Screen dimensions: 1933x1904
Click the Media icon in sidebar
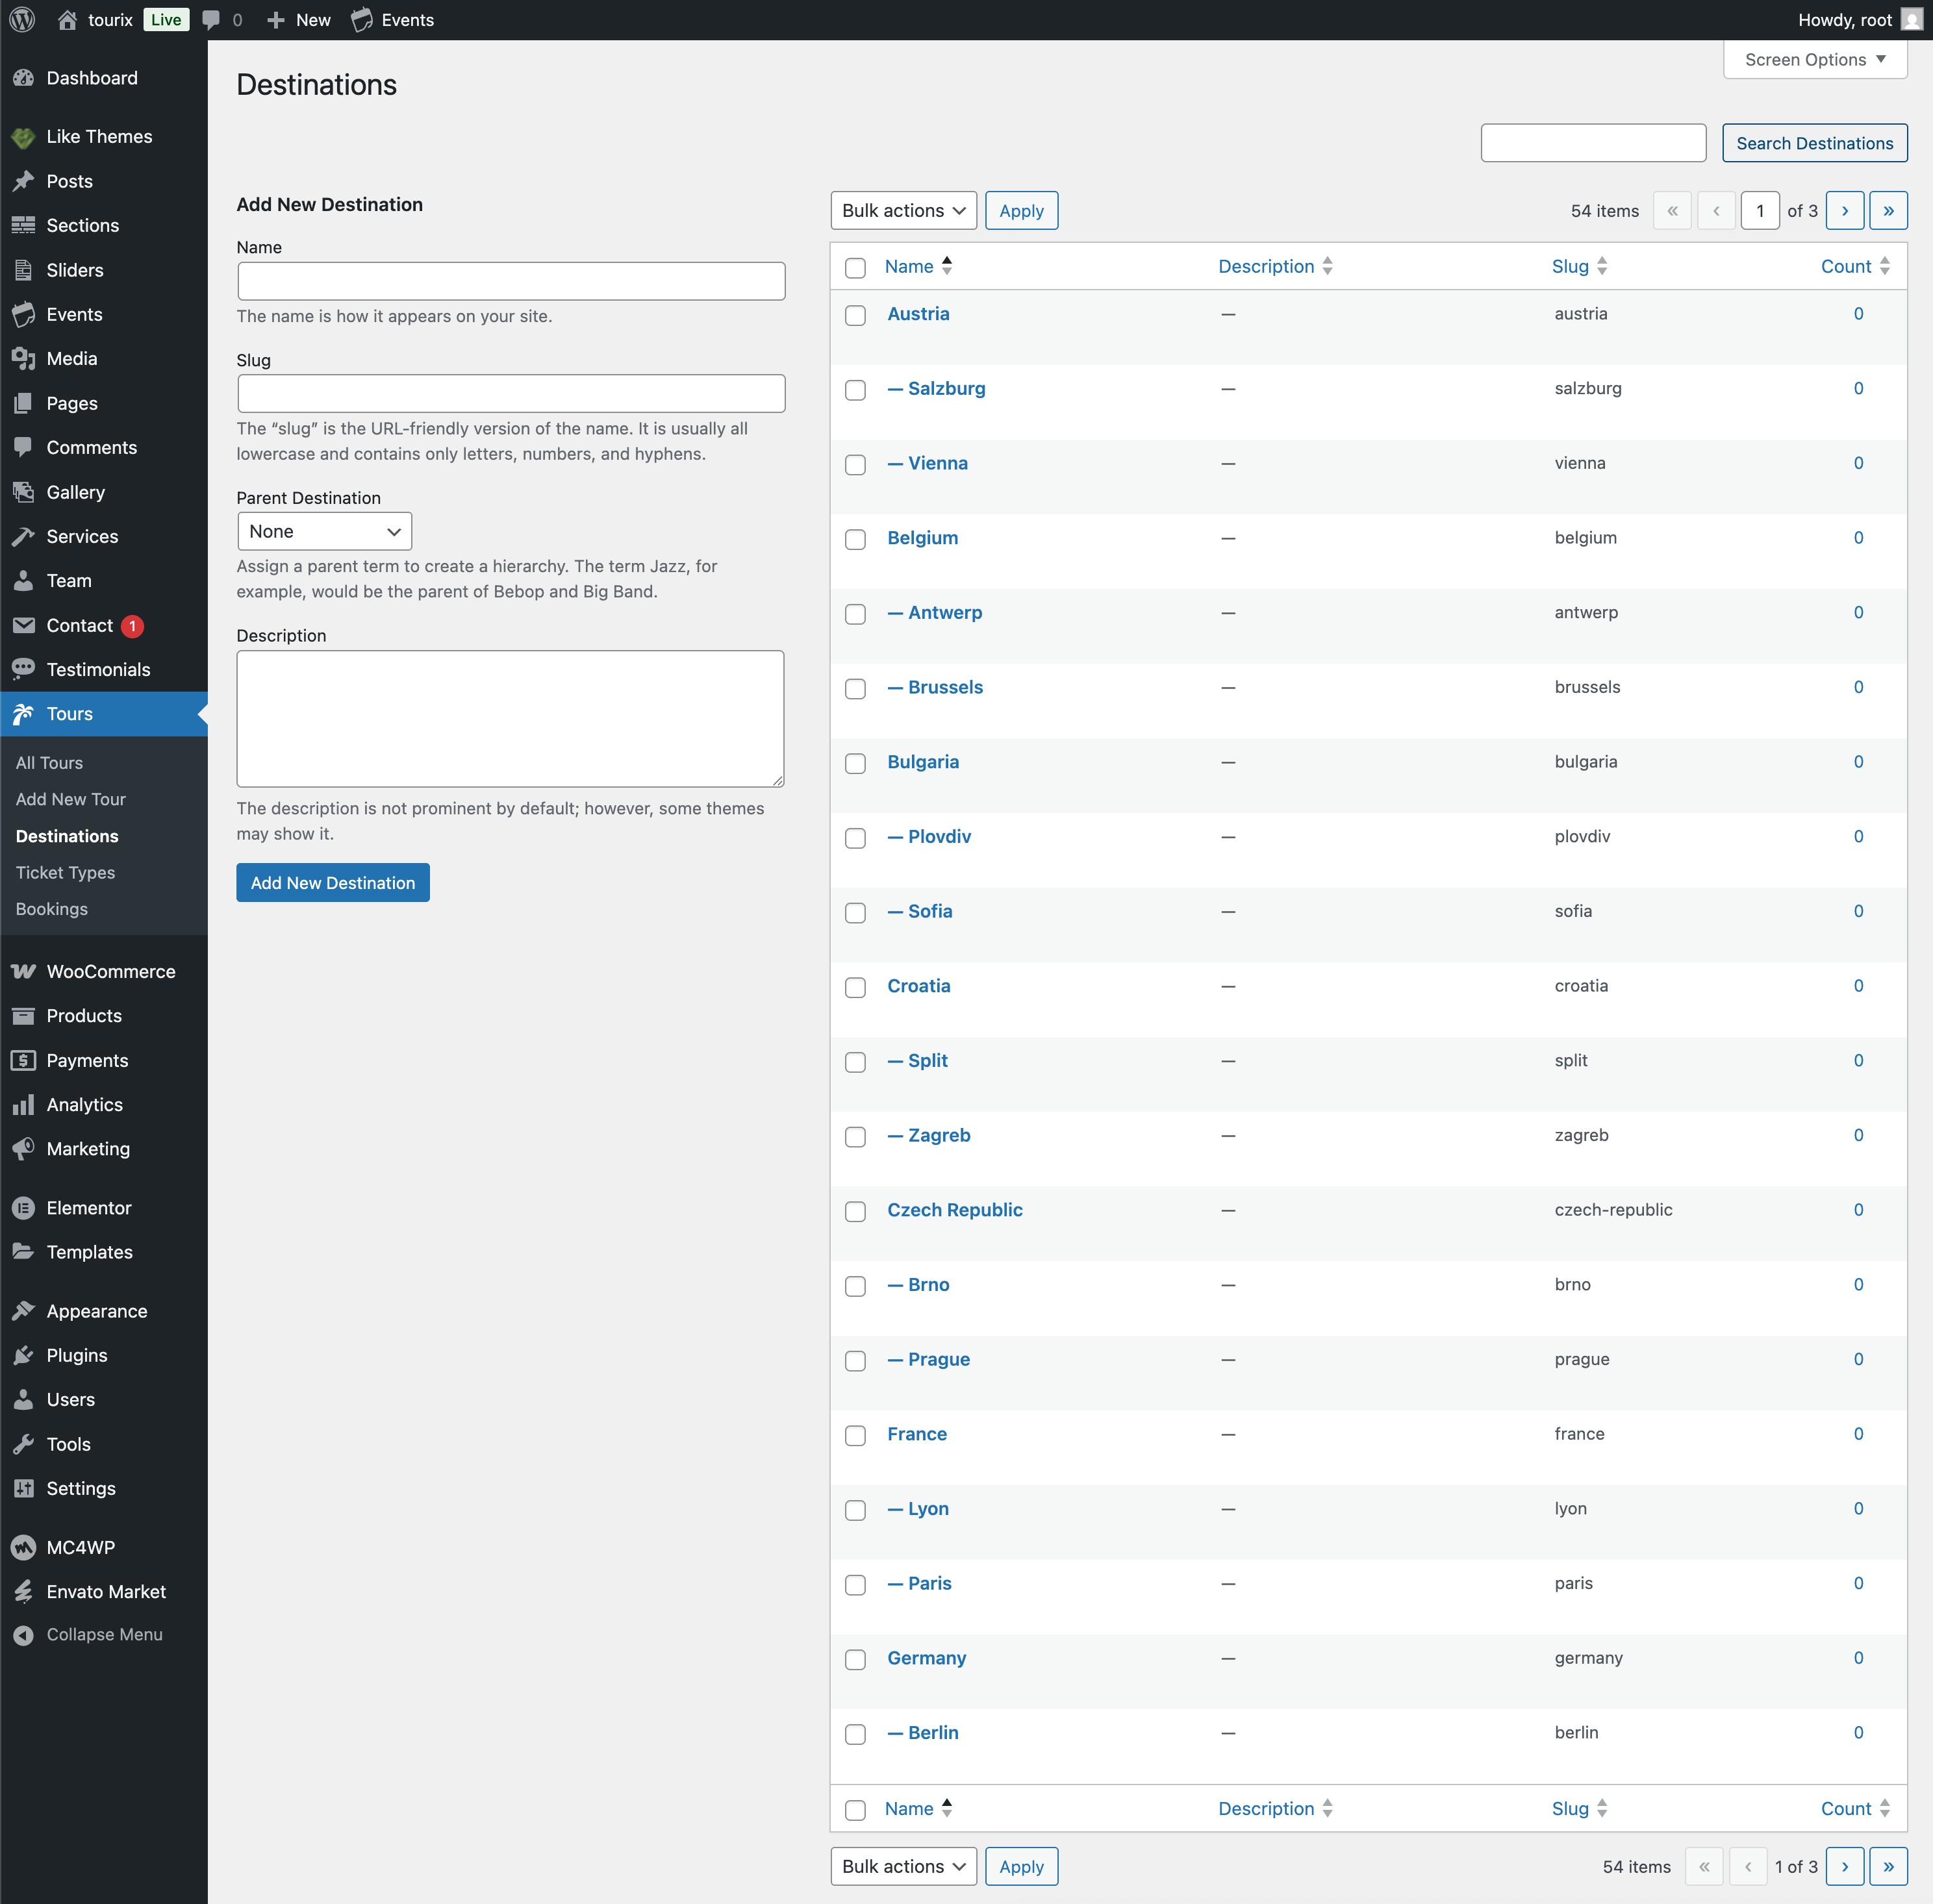[24, 359]
